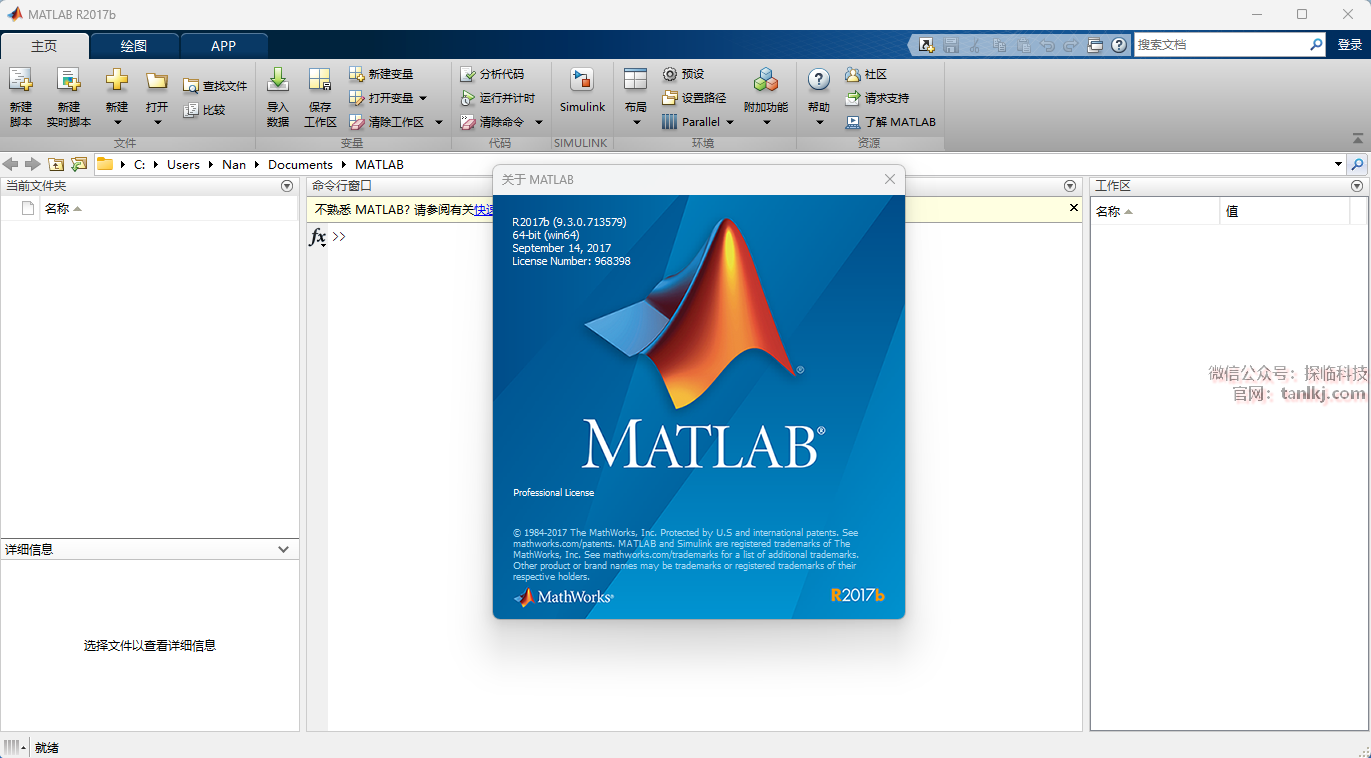Click the License Number: 968398 text
The image size is (1371, 758).
pos(571,261)
